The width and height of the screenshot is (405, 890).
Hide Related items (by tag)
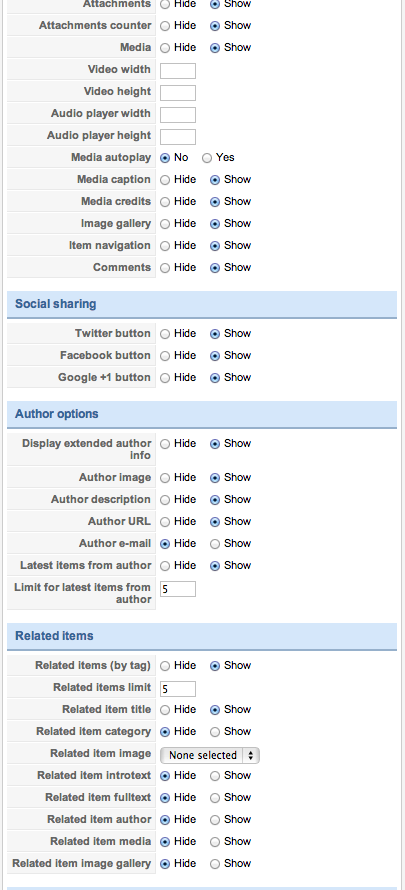pos(165,666)
